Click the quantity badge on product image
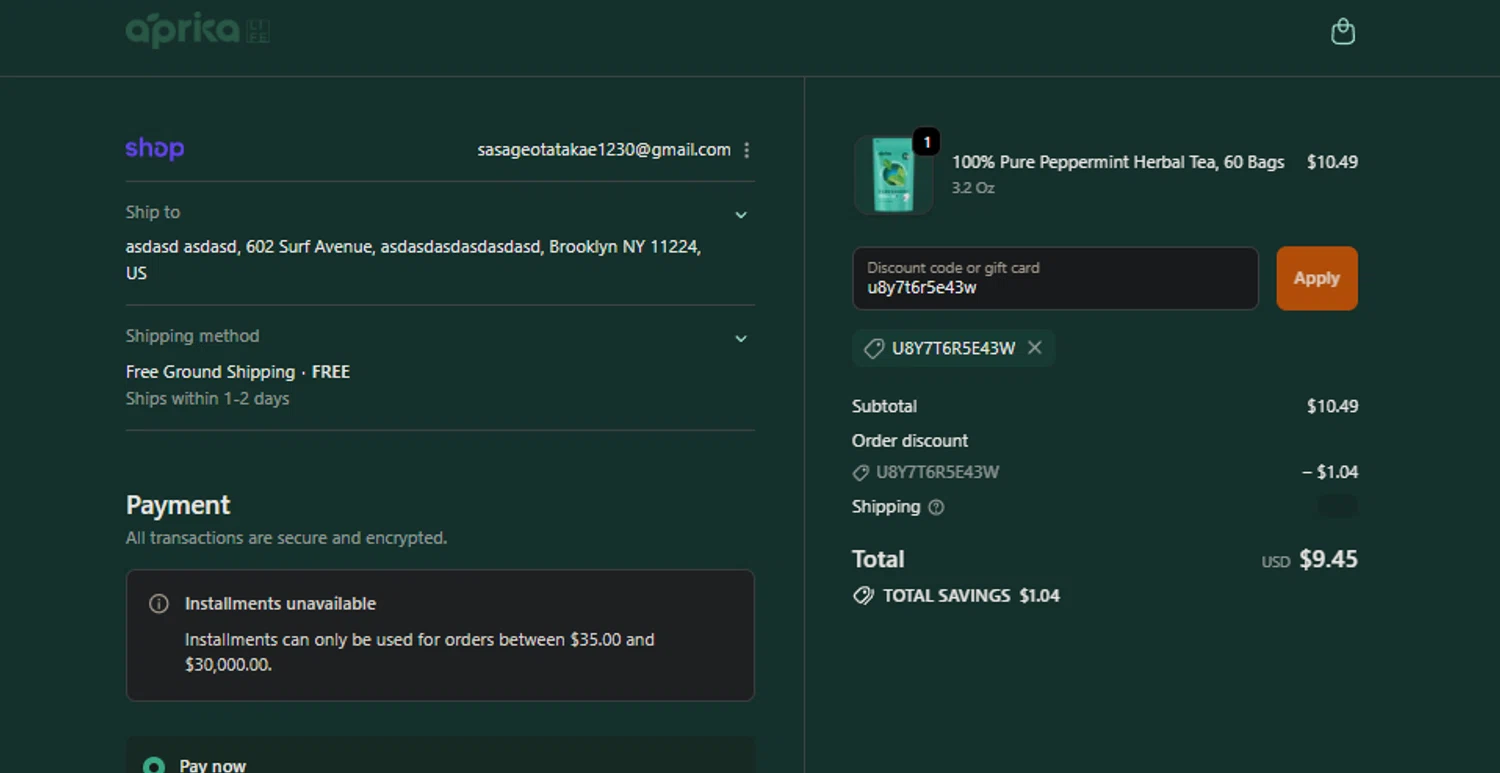This screenshot has width=1500, height=773. tap(927, 142)
